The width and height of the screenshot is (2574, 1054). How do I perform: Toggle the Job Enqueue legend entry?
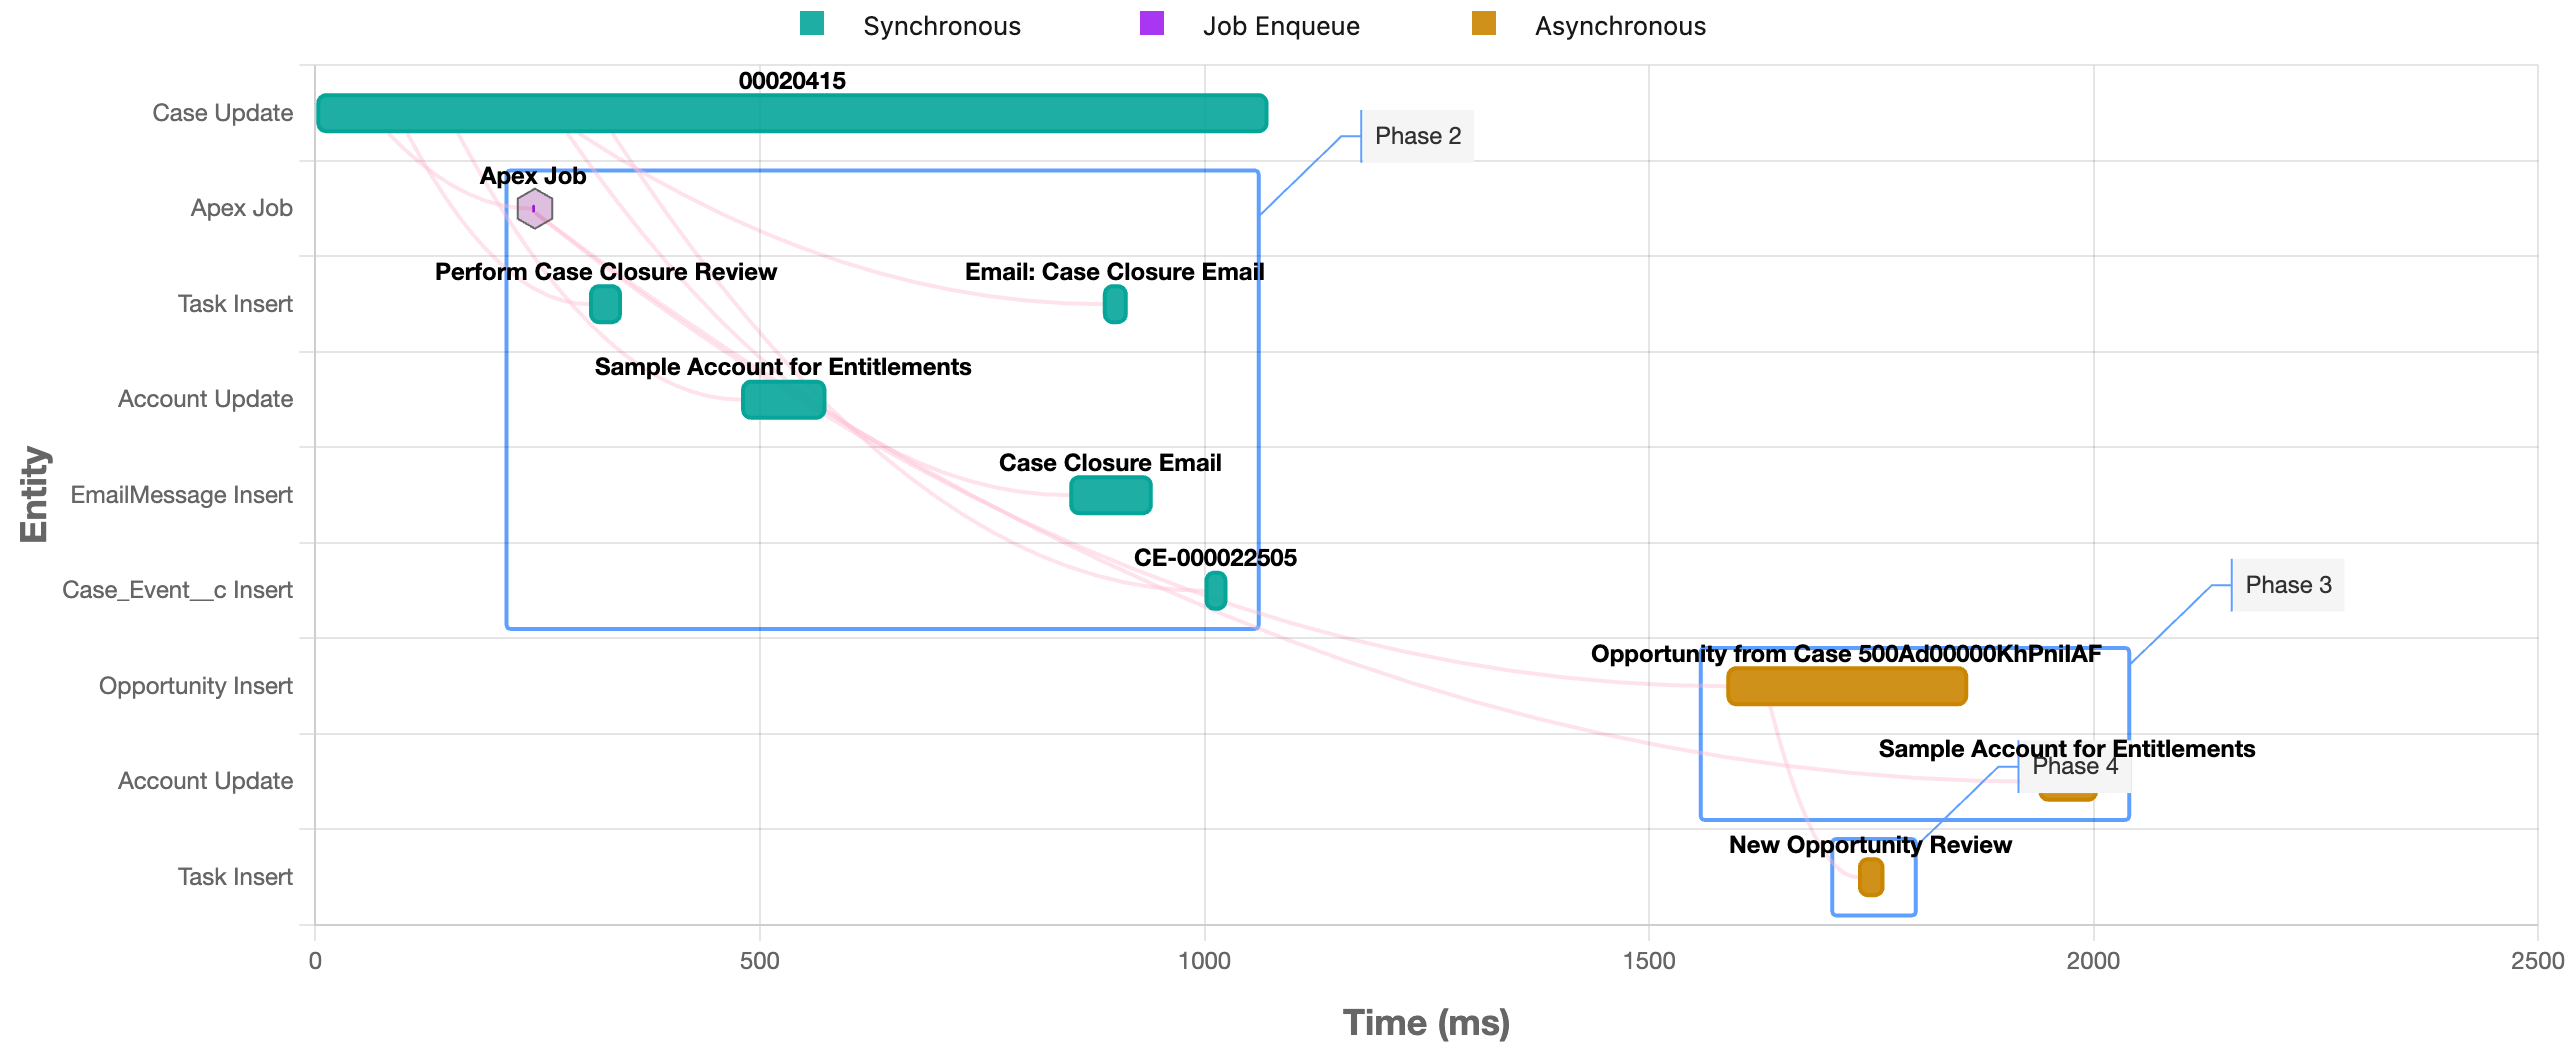coord(1280,26)
